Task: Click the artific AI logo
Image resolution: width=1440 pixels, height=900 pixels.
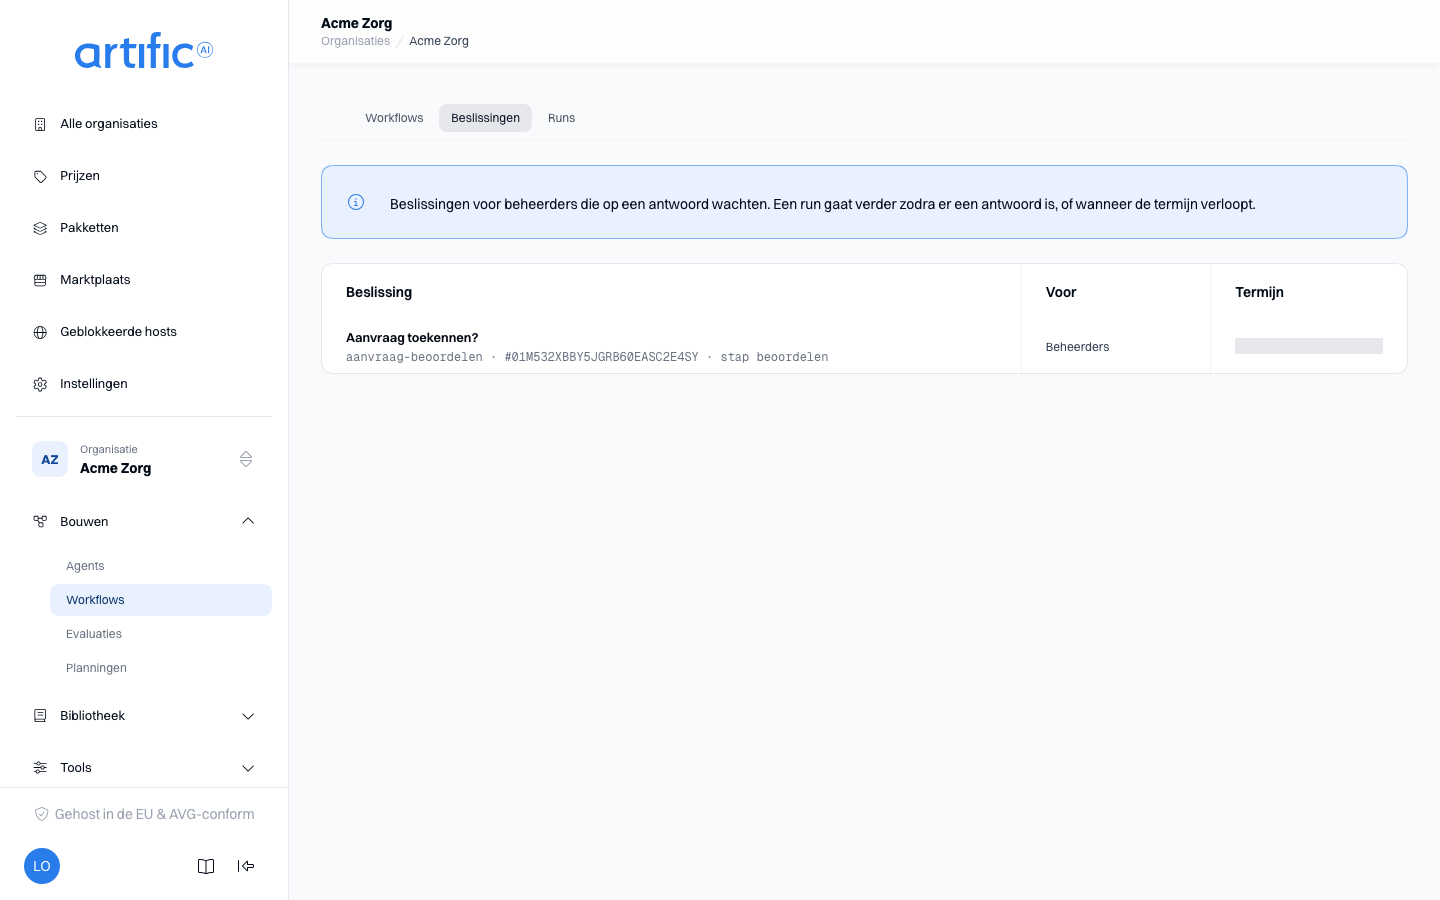Action: [144, 51]
